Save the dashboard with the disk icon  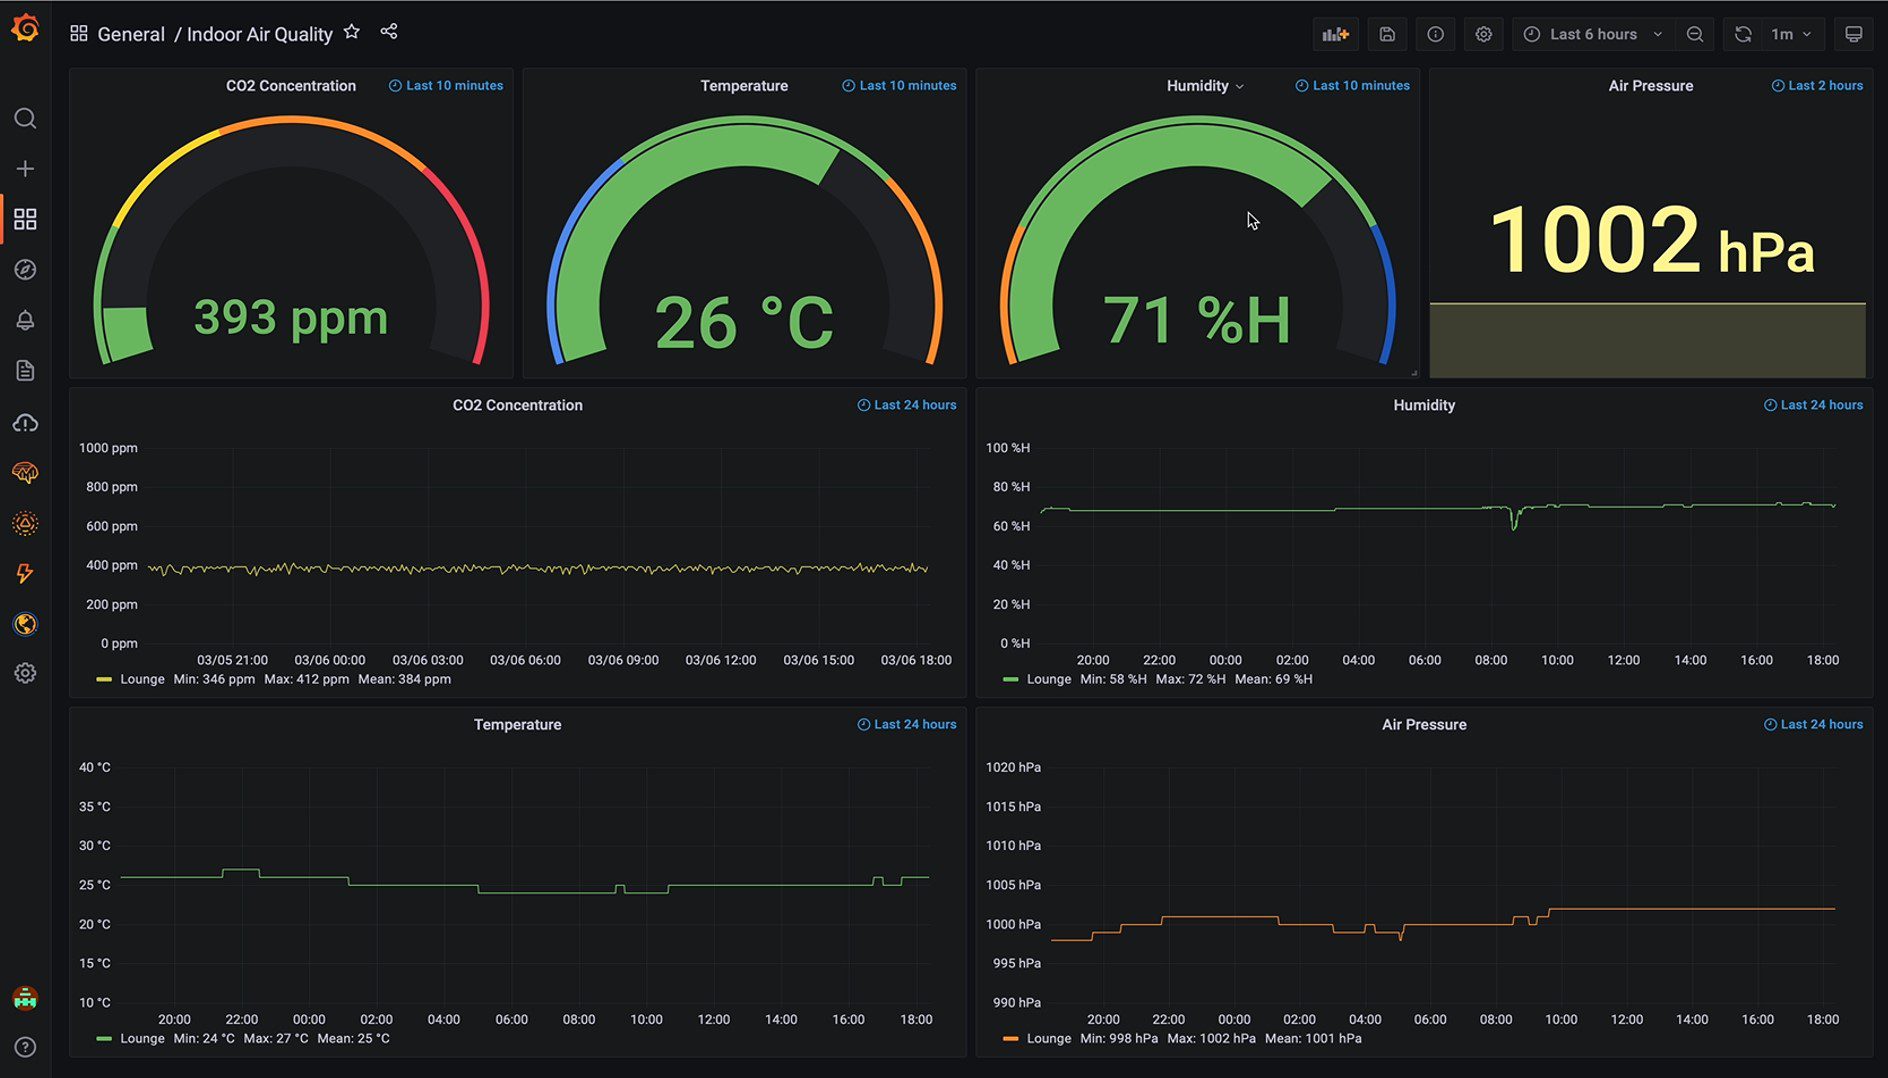pos(1387,34)
